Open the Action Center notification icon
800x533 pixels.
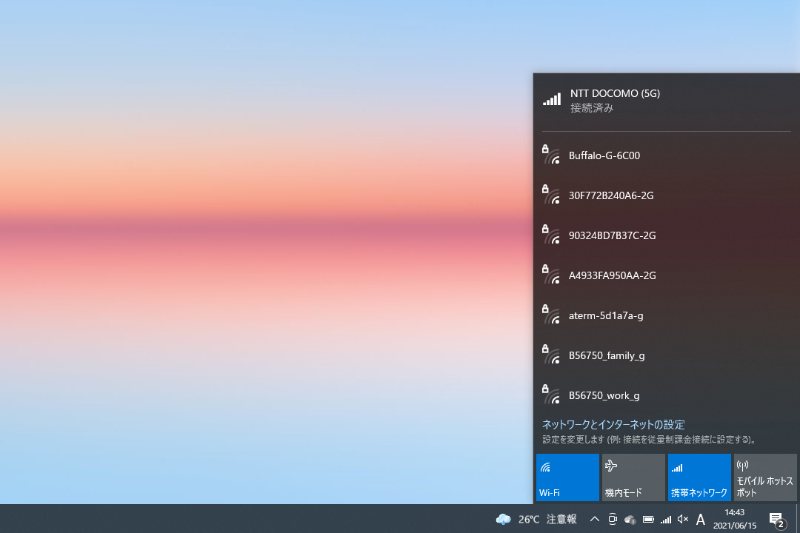pos(777,520)
